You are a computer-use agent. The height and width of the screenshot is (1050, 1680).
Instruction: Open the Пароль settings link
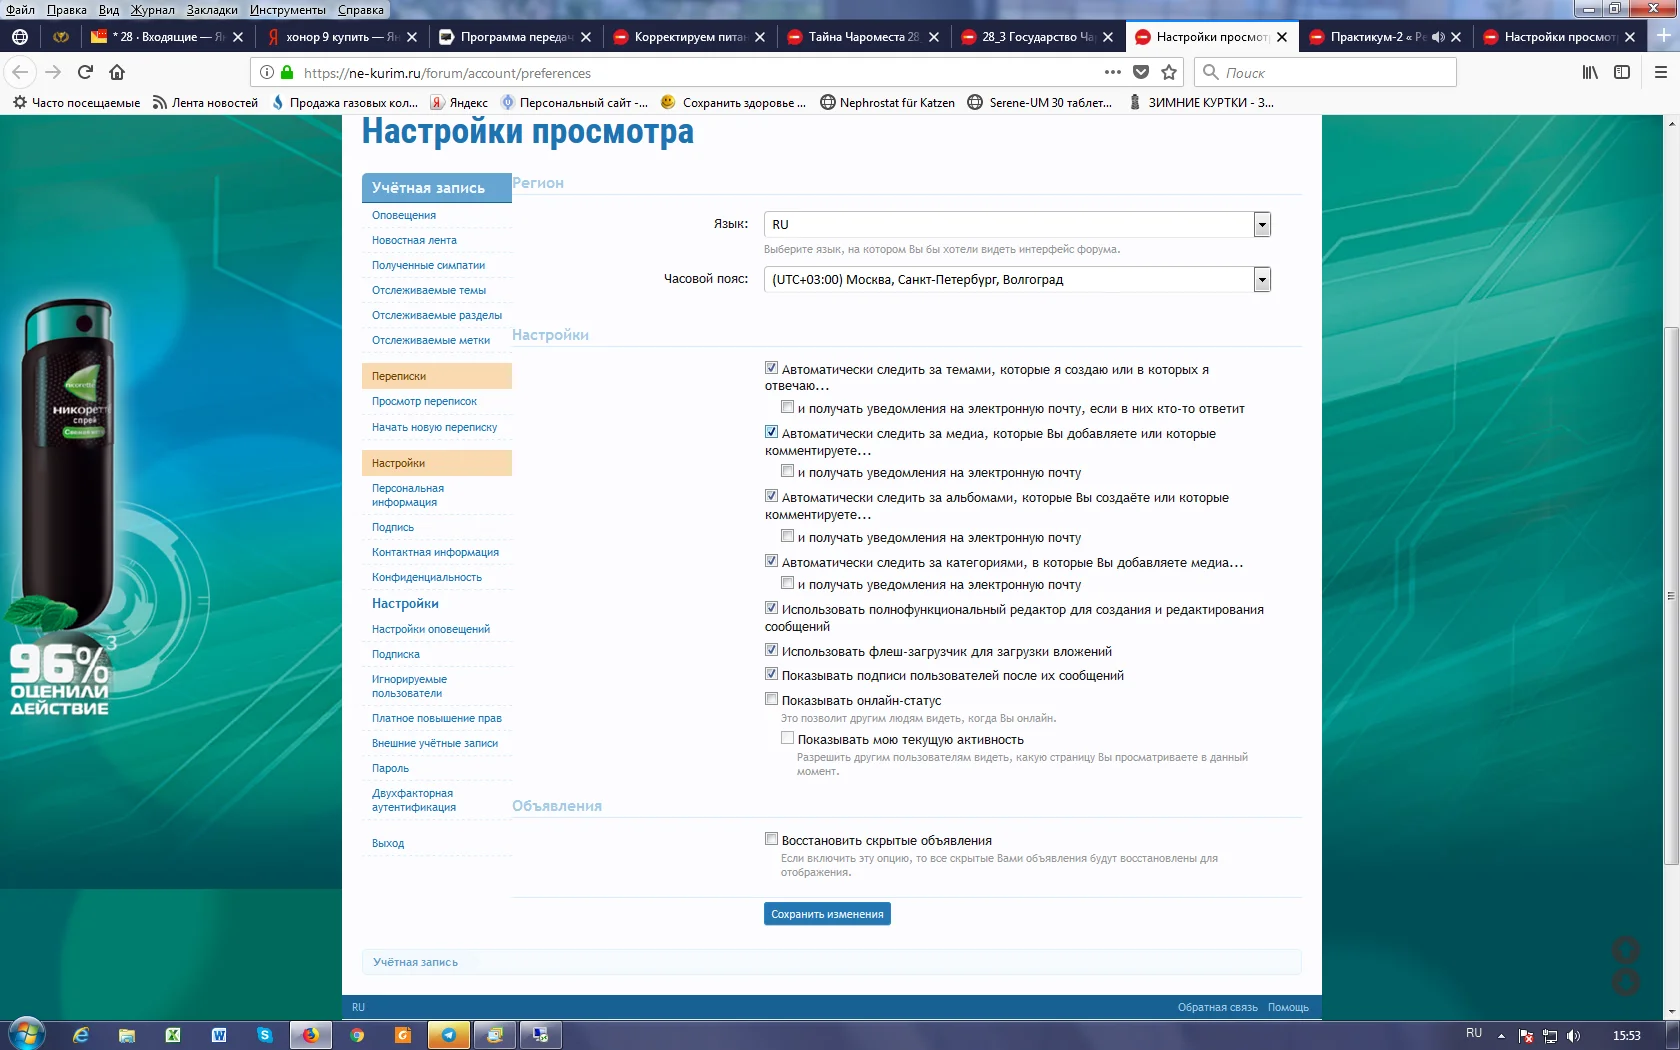390,768
